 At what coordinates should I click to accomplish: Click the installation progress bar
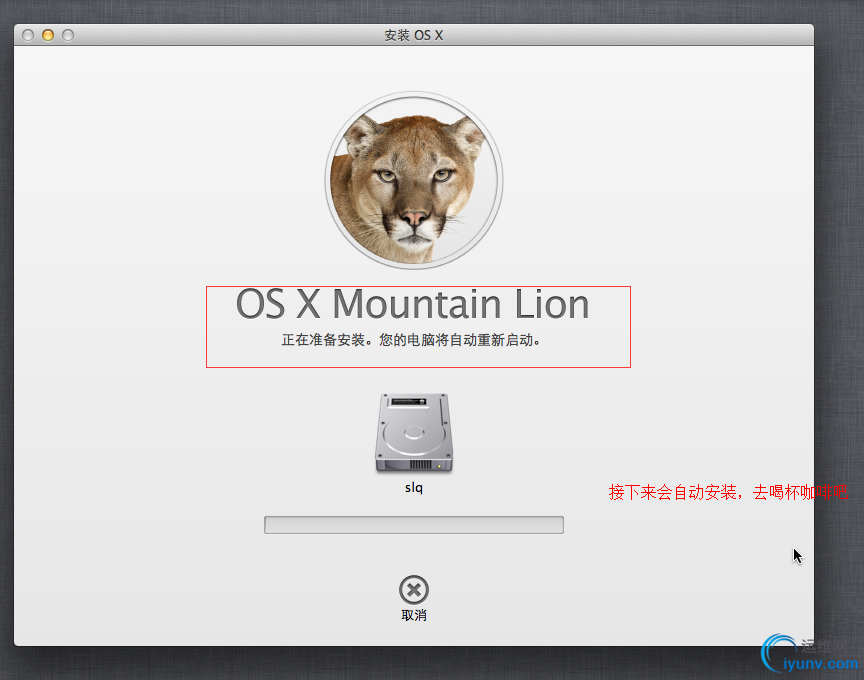coord(414,525)
